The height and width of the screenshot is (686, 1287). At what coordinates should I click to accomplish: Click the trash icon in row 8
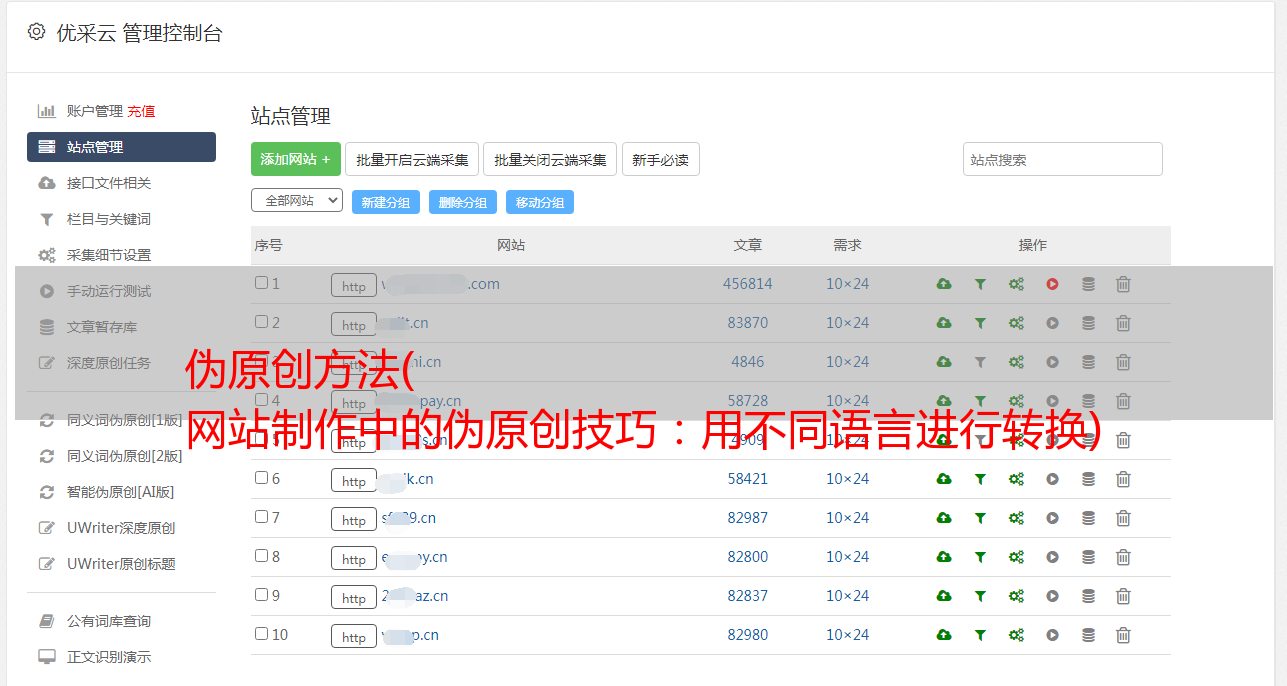1123,557
